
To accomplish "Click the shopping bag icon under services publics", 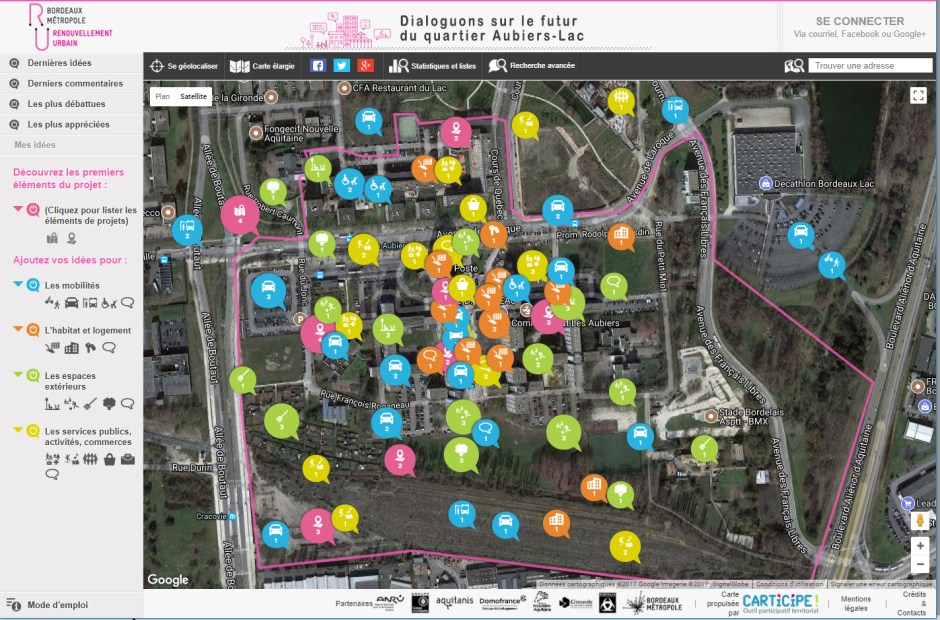I will click(x=109, y=459).
